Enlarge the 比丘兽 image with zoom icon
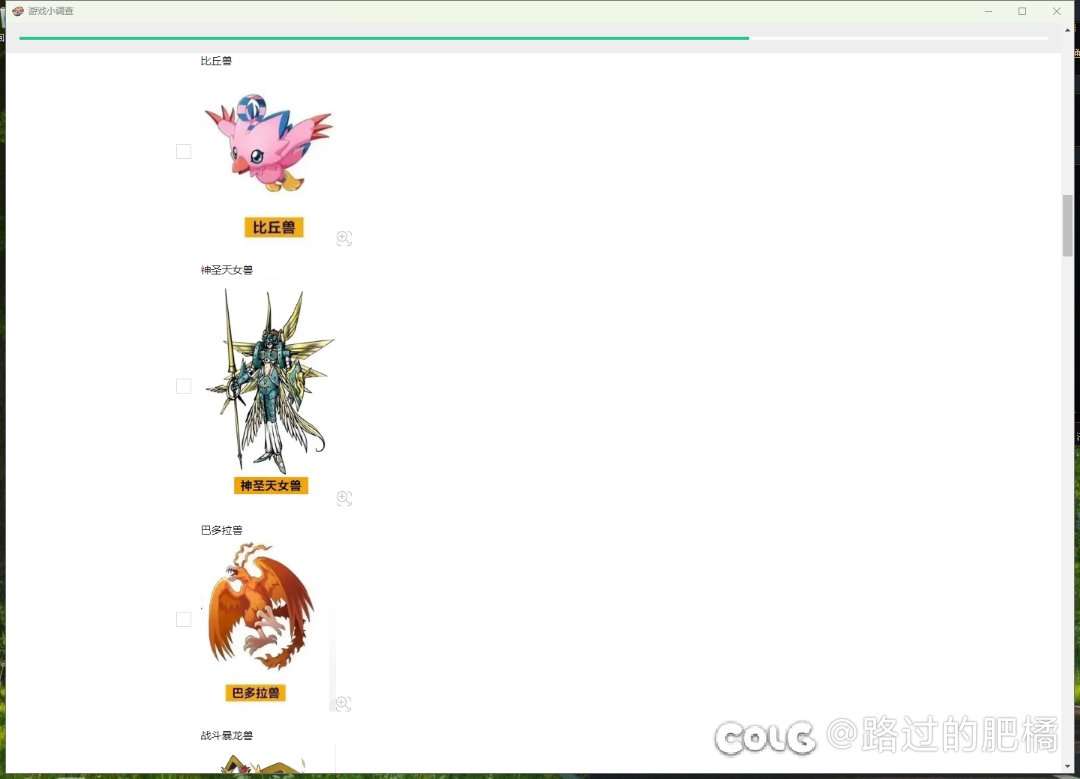This screenshot has width=1080, height=779. (x=344, y=238)
